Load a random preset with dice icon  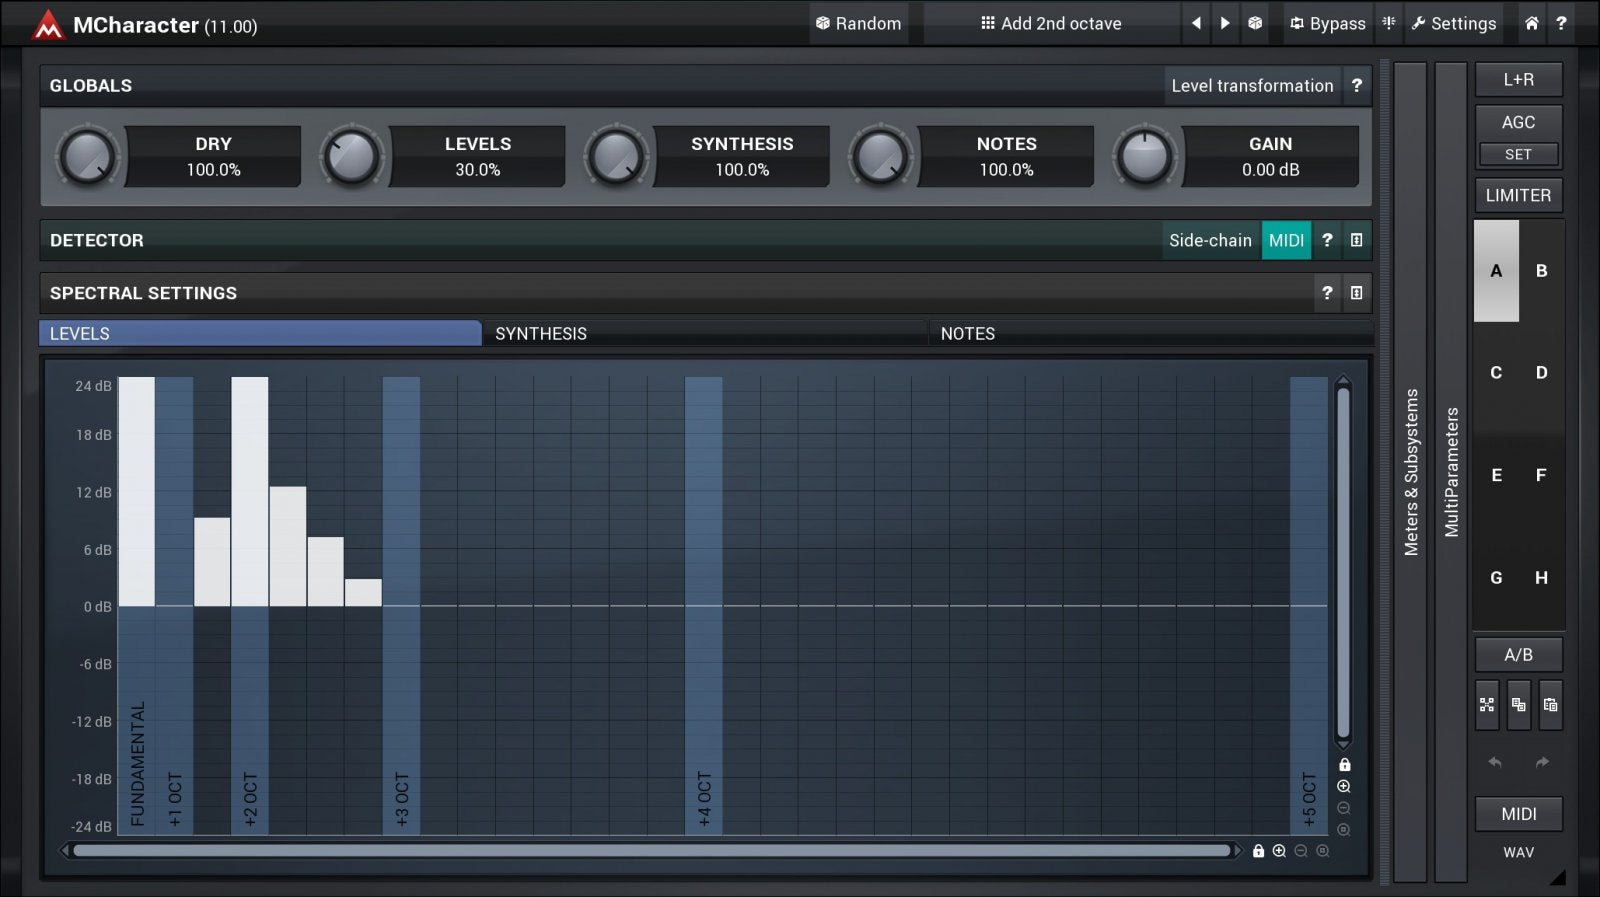pos(1255,23)
